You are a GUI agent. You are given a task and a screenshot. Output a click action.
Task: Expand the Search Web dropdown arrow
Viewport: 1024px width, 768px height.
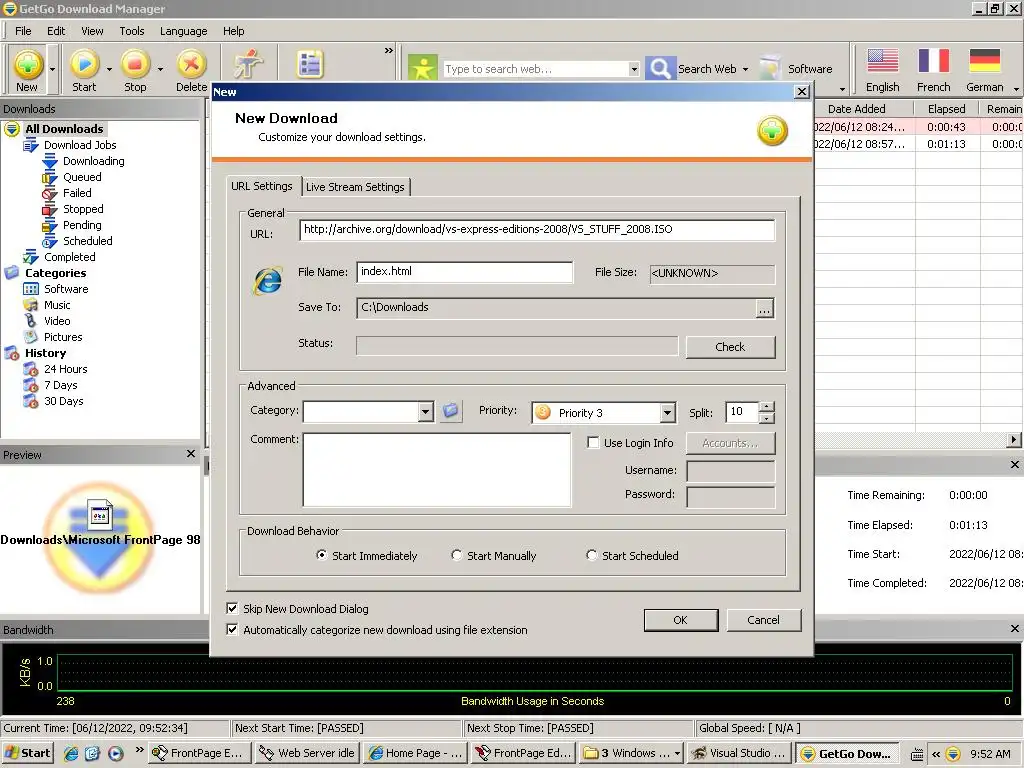[x=745, y=69]
